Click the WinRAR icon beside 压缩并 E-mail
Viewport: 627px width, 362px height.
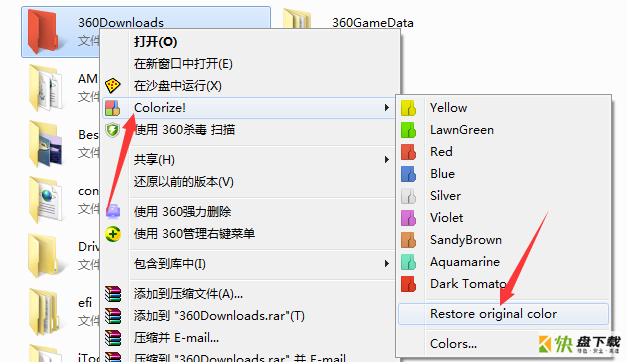click(x=113, y=338)
